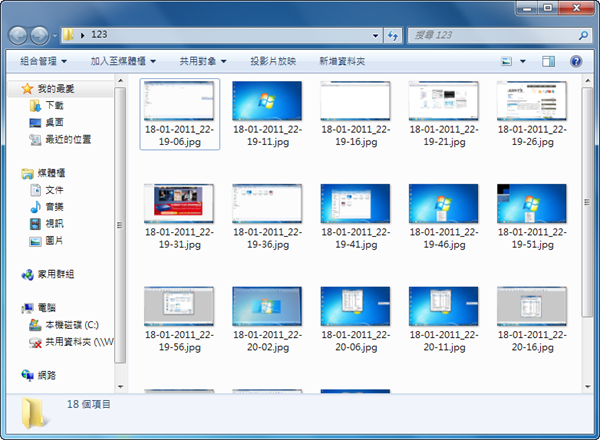Screen dimensions: 600x440
Task: Click the 123 path in address bar
Action: pyautogui.click(x=99, y=35)
